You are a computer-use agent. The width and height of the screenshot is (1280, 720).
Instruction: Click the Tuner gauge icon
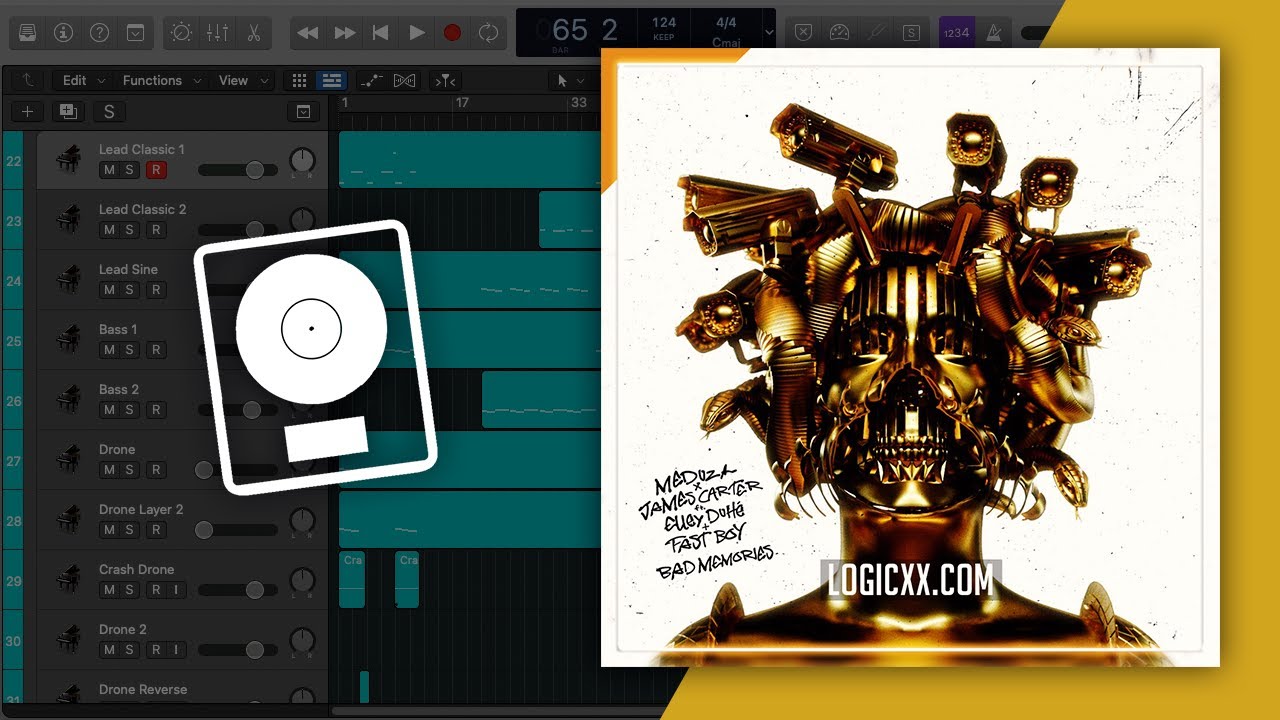point(839,33)
